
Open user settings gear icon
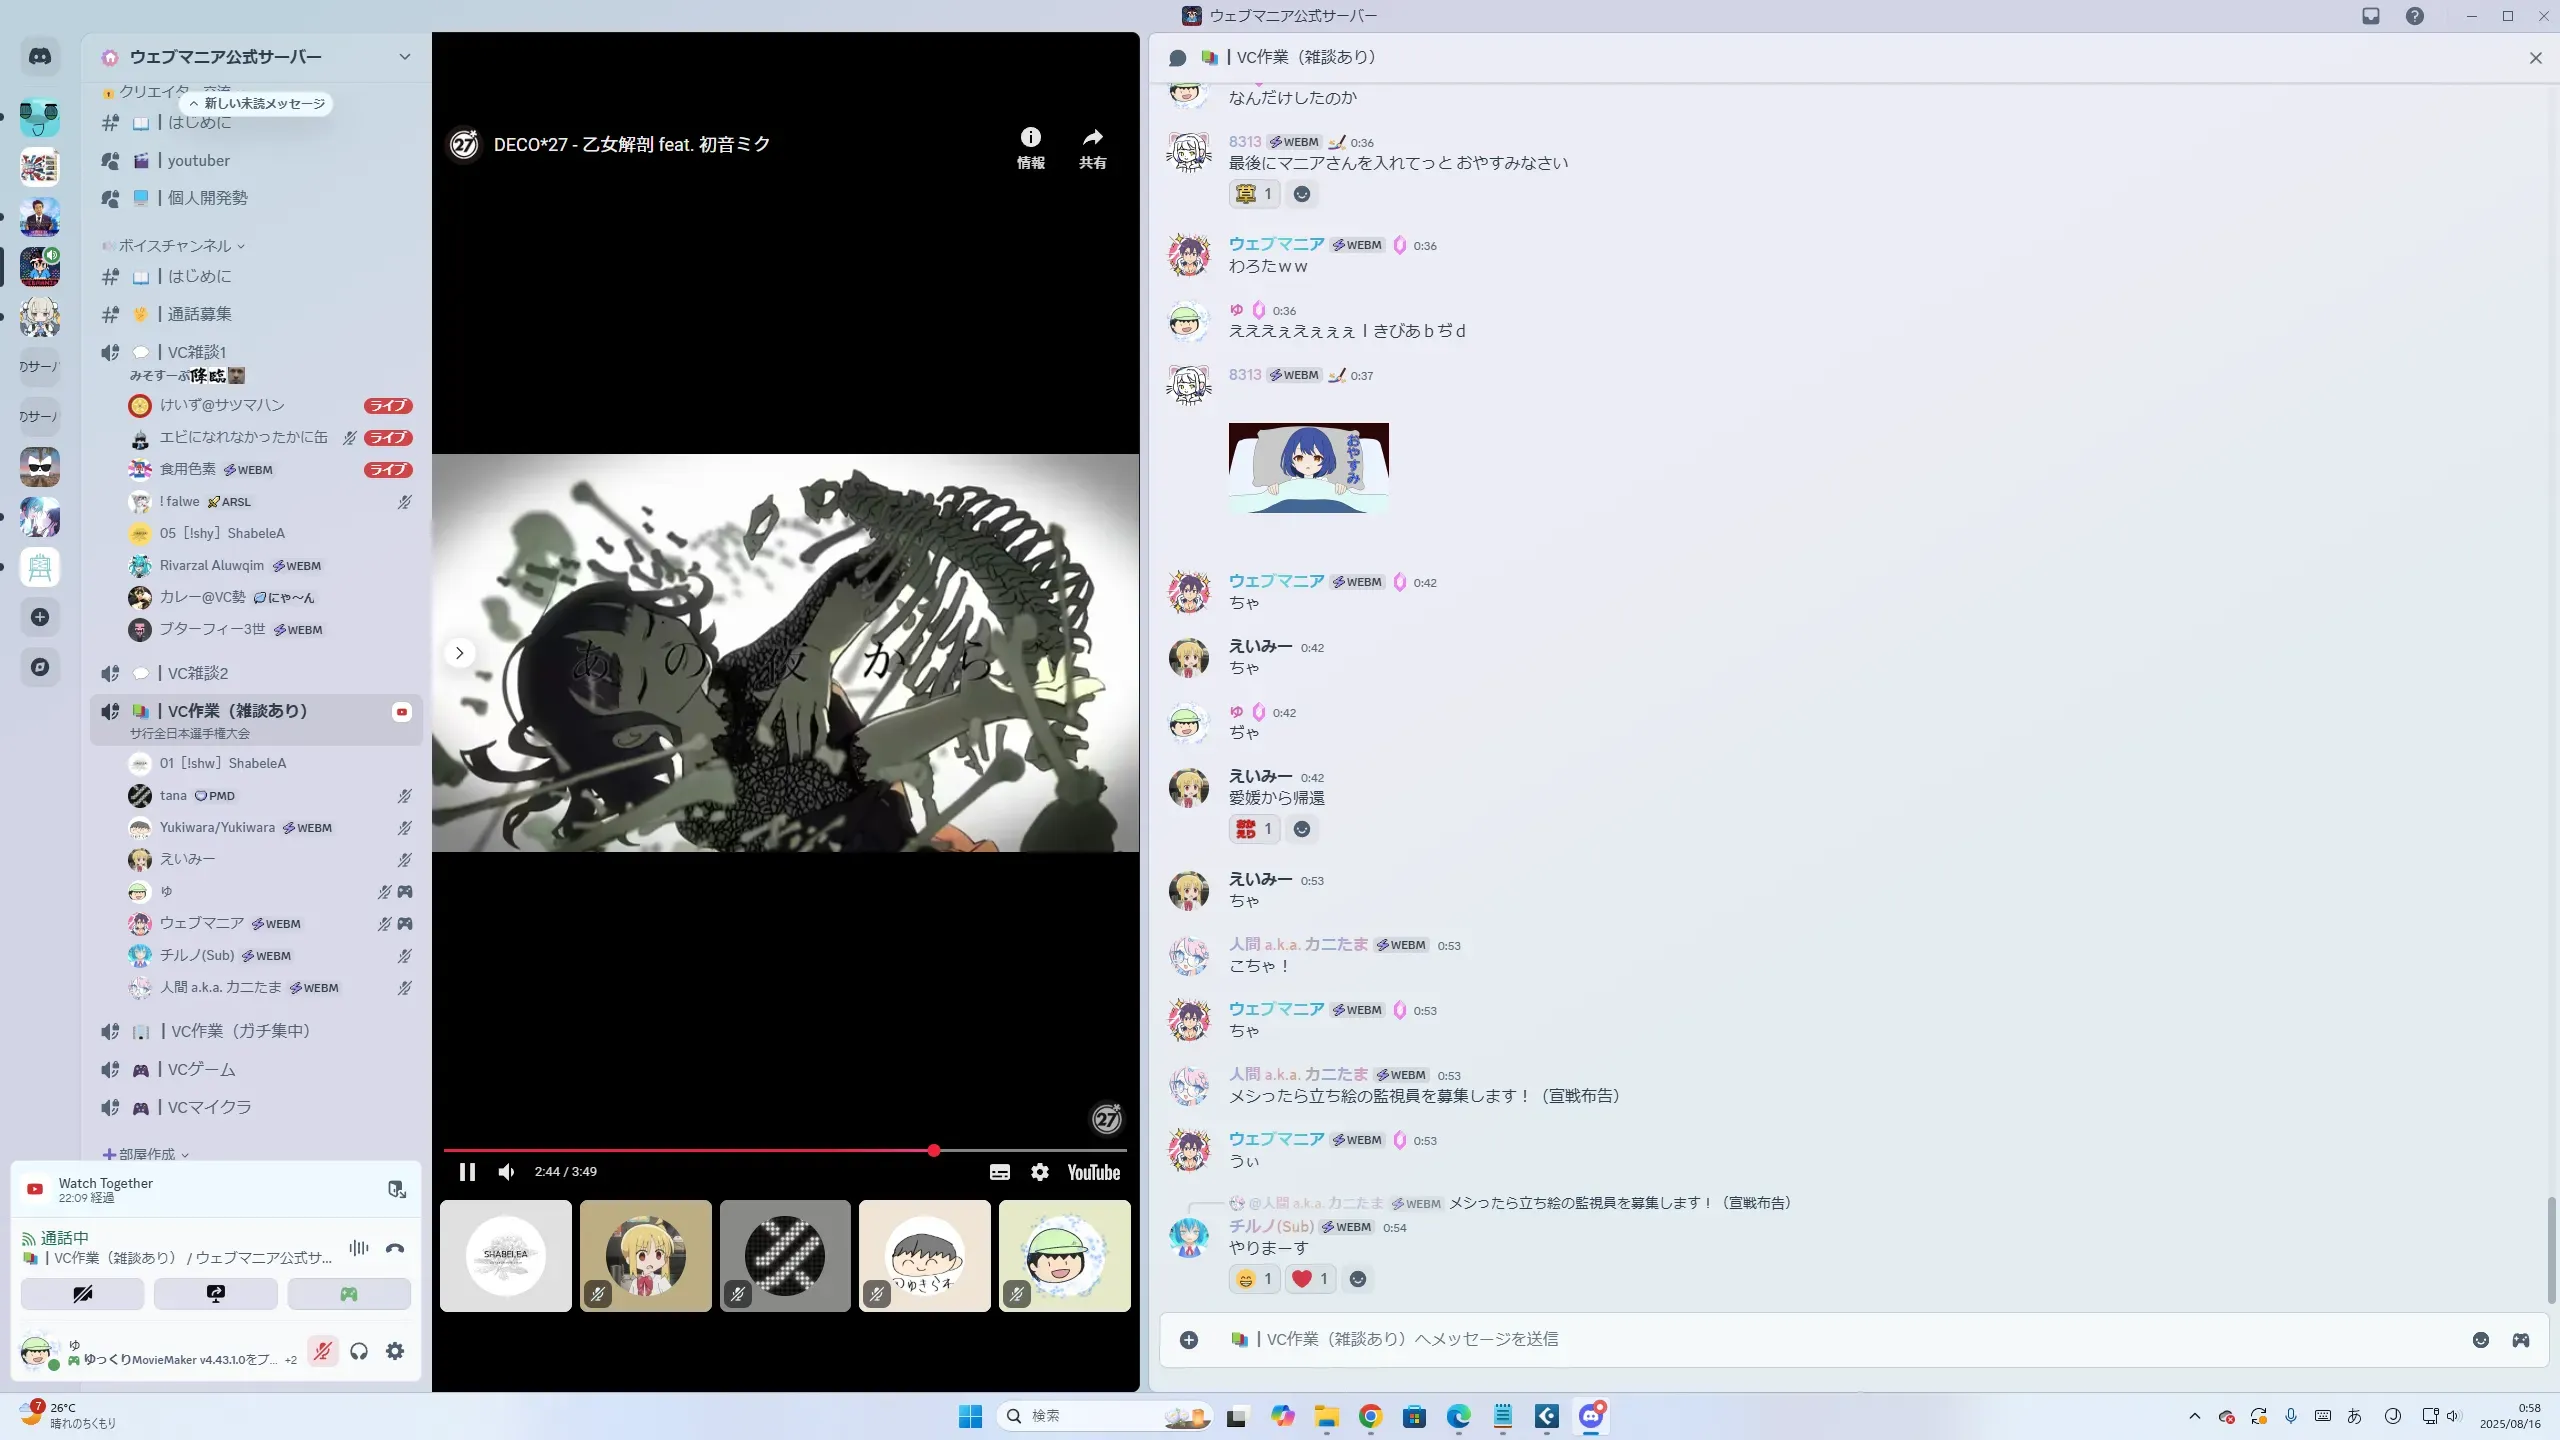pos(395,1351)
